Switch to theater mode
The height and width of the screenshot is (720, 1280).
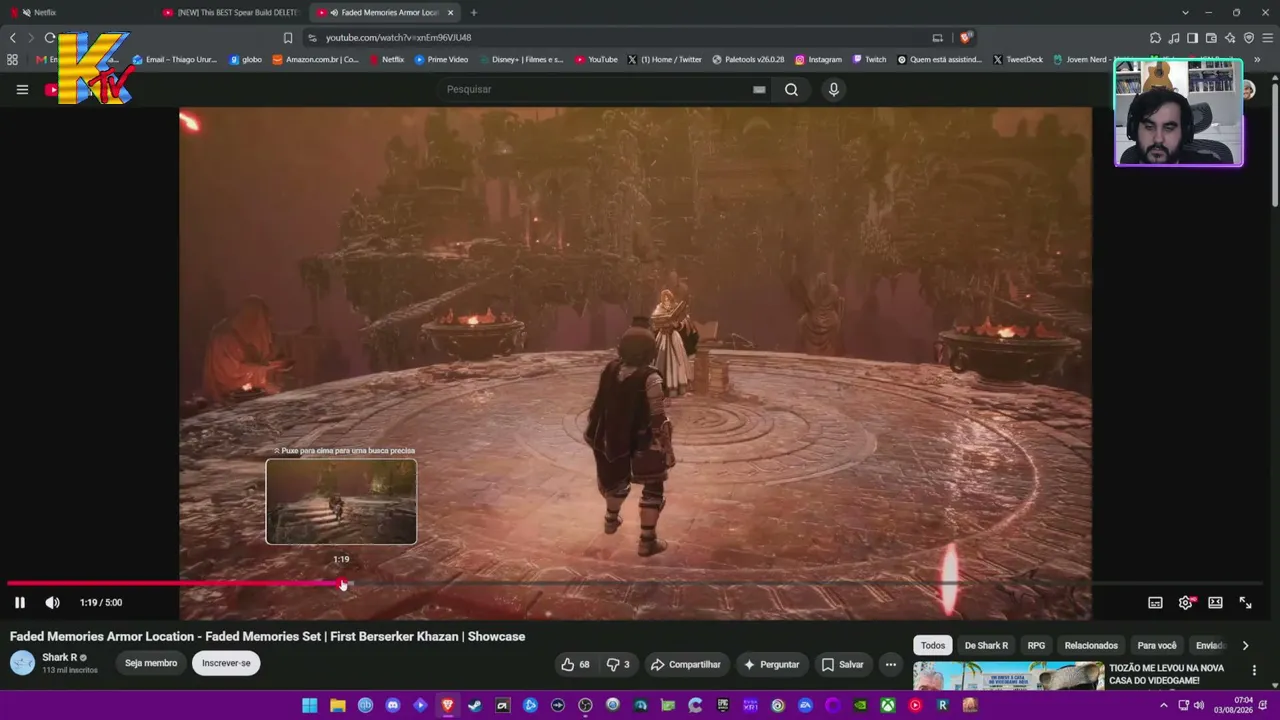[1215, 603]
